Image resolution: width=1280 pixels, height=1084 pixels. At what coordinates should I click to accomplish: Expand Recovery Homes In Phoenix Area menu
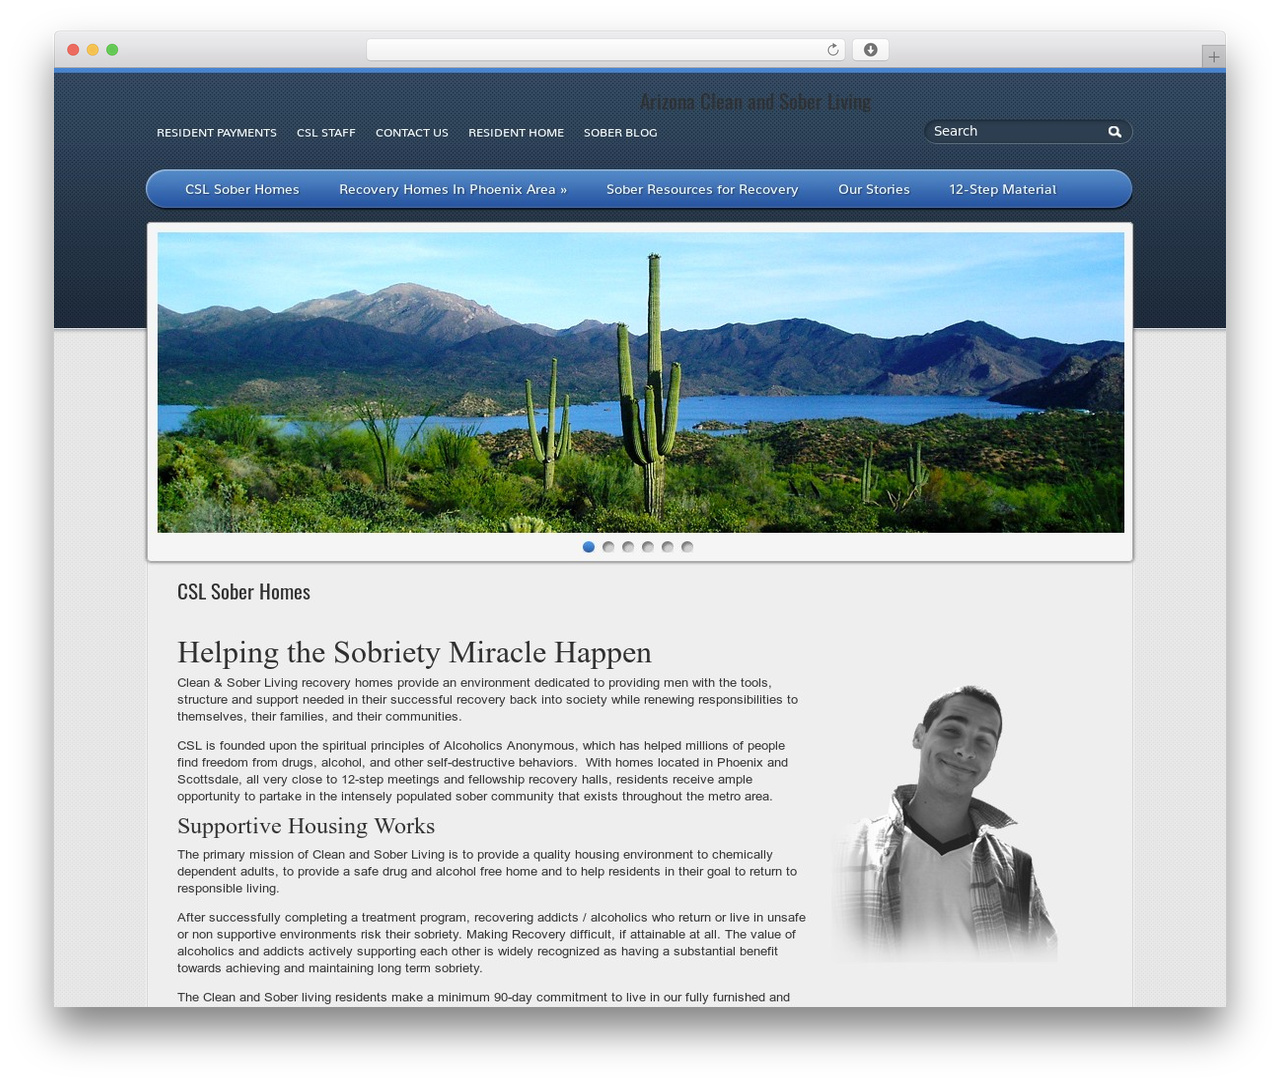pyautogui.click(x=453, y=189)
